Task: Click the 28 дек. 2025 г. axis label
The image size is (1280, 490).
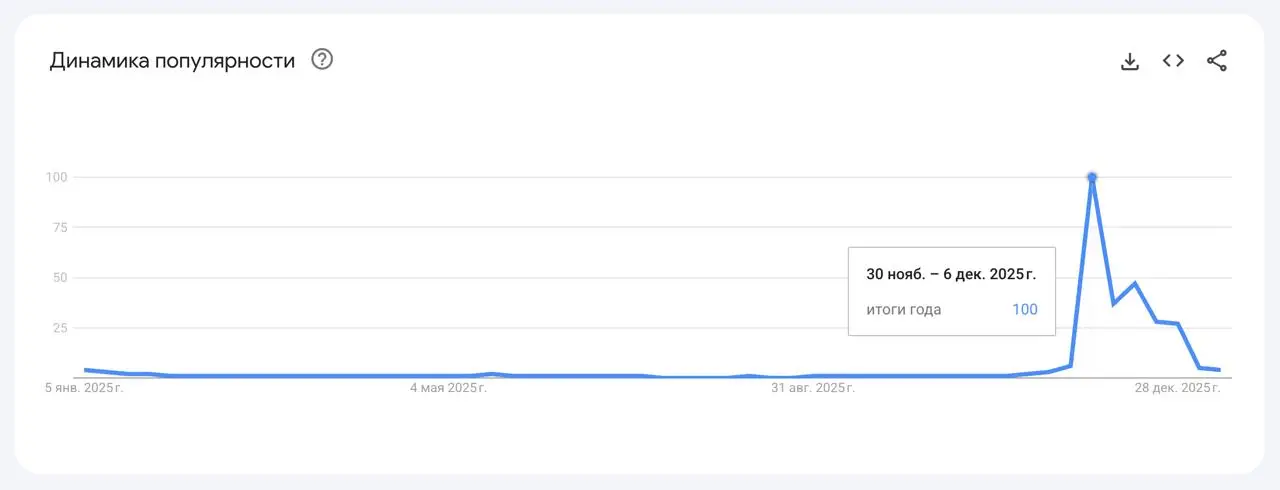Action: pyautogui.click(x=1178, y=388)
